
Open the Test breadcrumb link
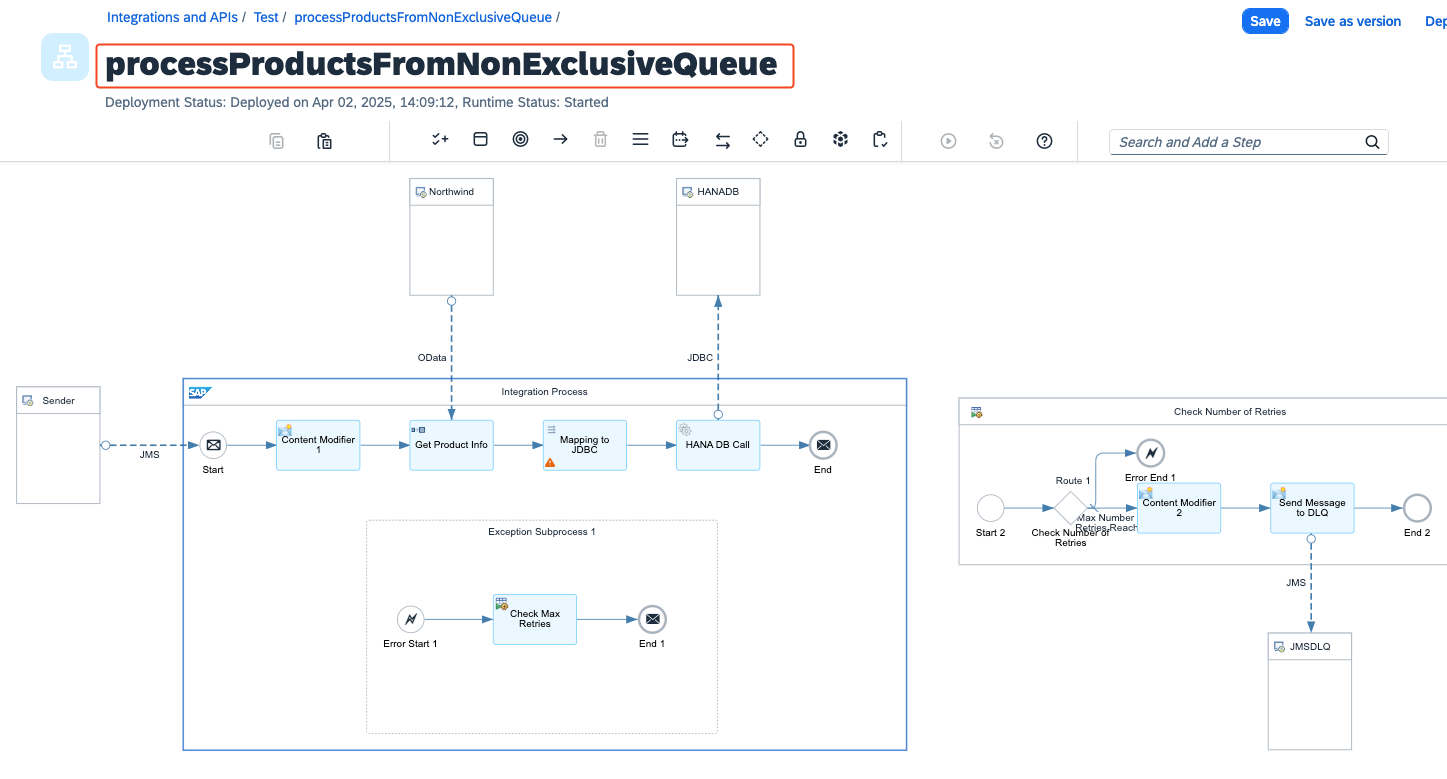tap(266, 17)
